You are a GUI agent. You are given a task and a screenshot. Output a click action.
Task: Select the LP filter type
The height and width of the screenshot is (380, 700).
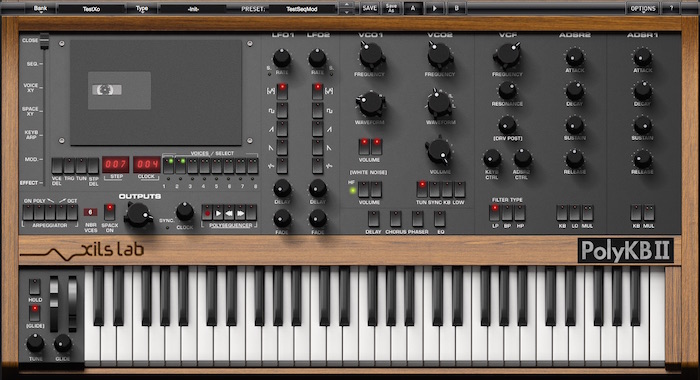pos(495,213)
